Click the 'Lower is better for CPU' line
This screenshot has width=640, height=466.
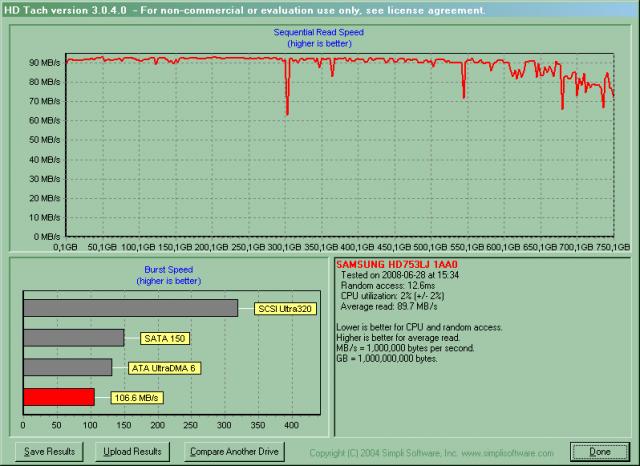(419, 327)
